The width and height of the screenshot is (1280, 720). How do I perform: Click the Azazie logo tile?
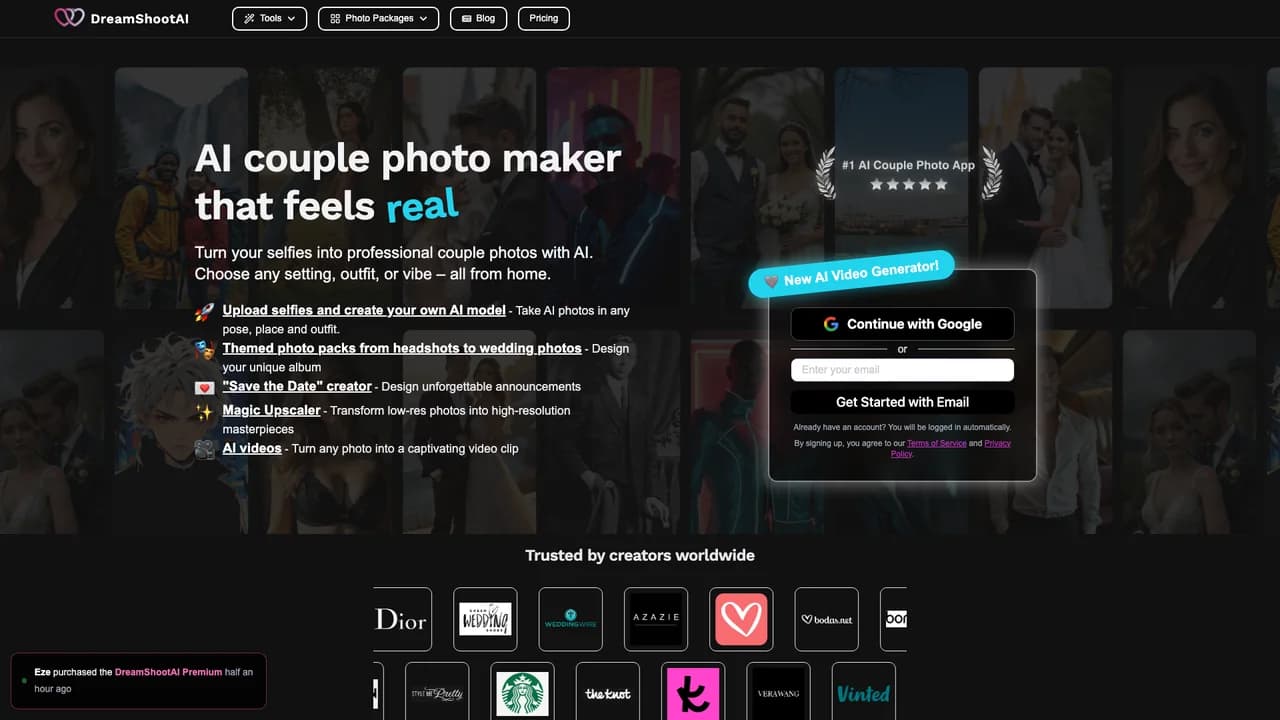point(656,619)
